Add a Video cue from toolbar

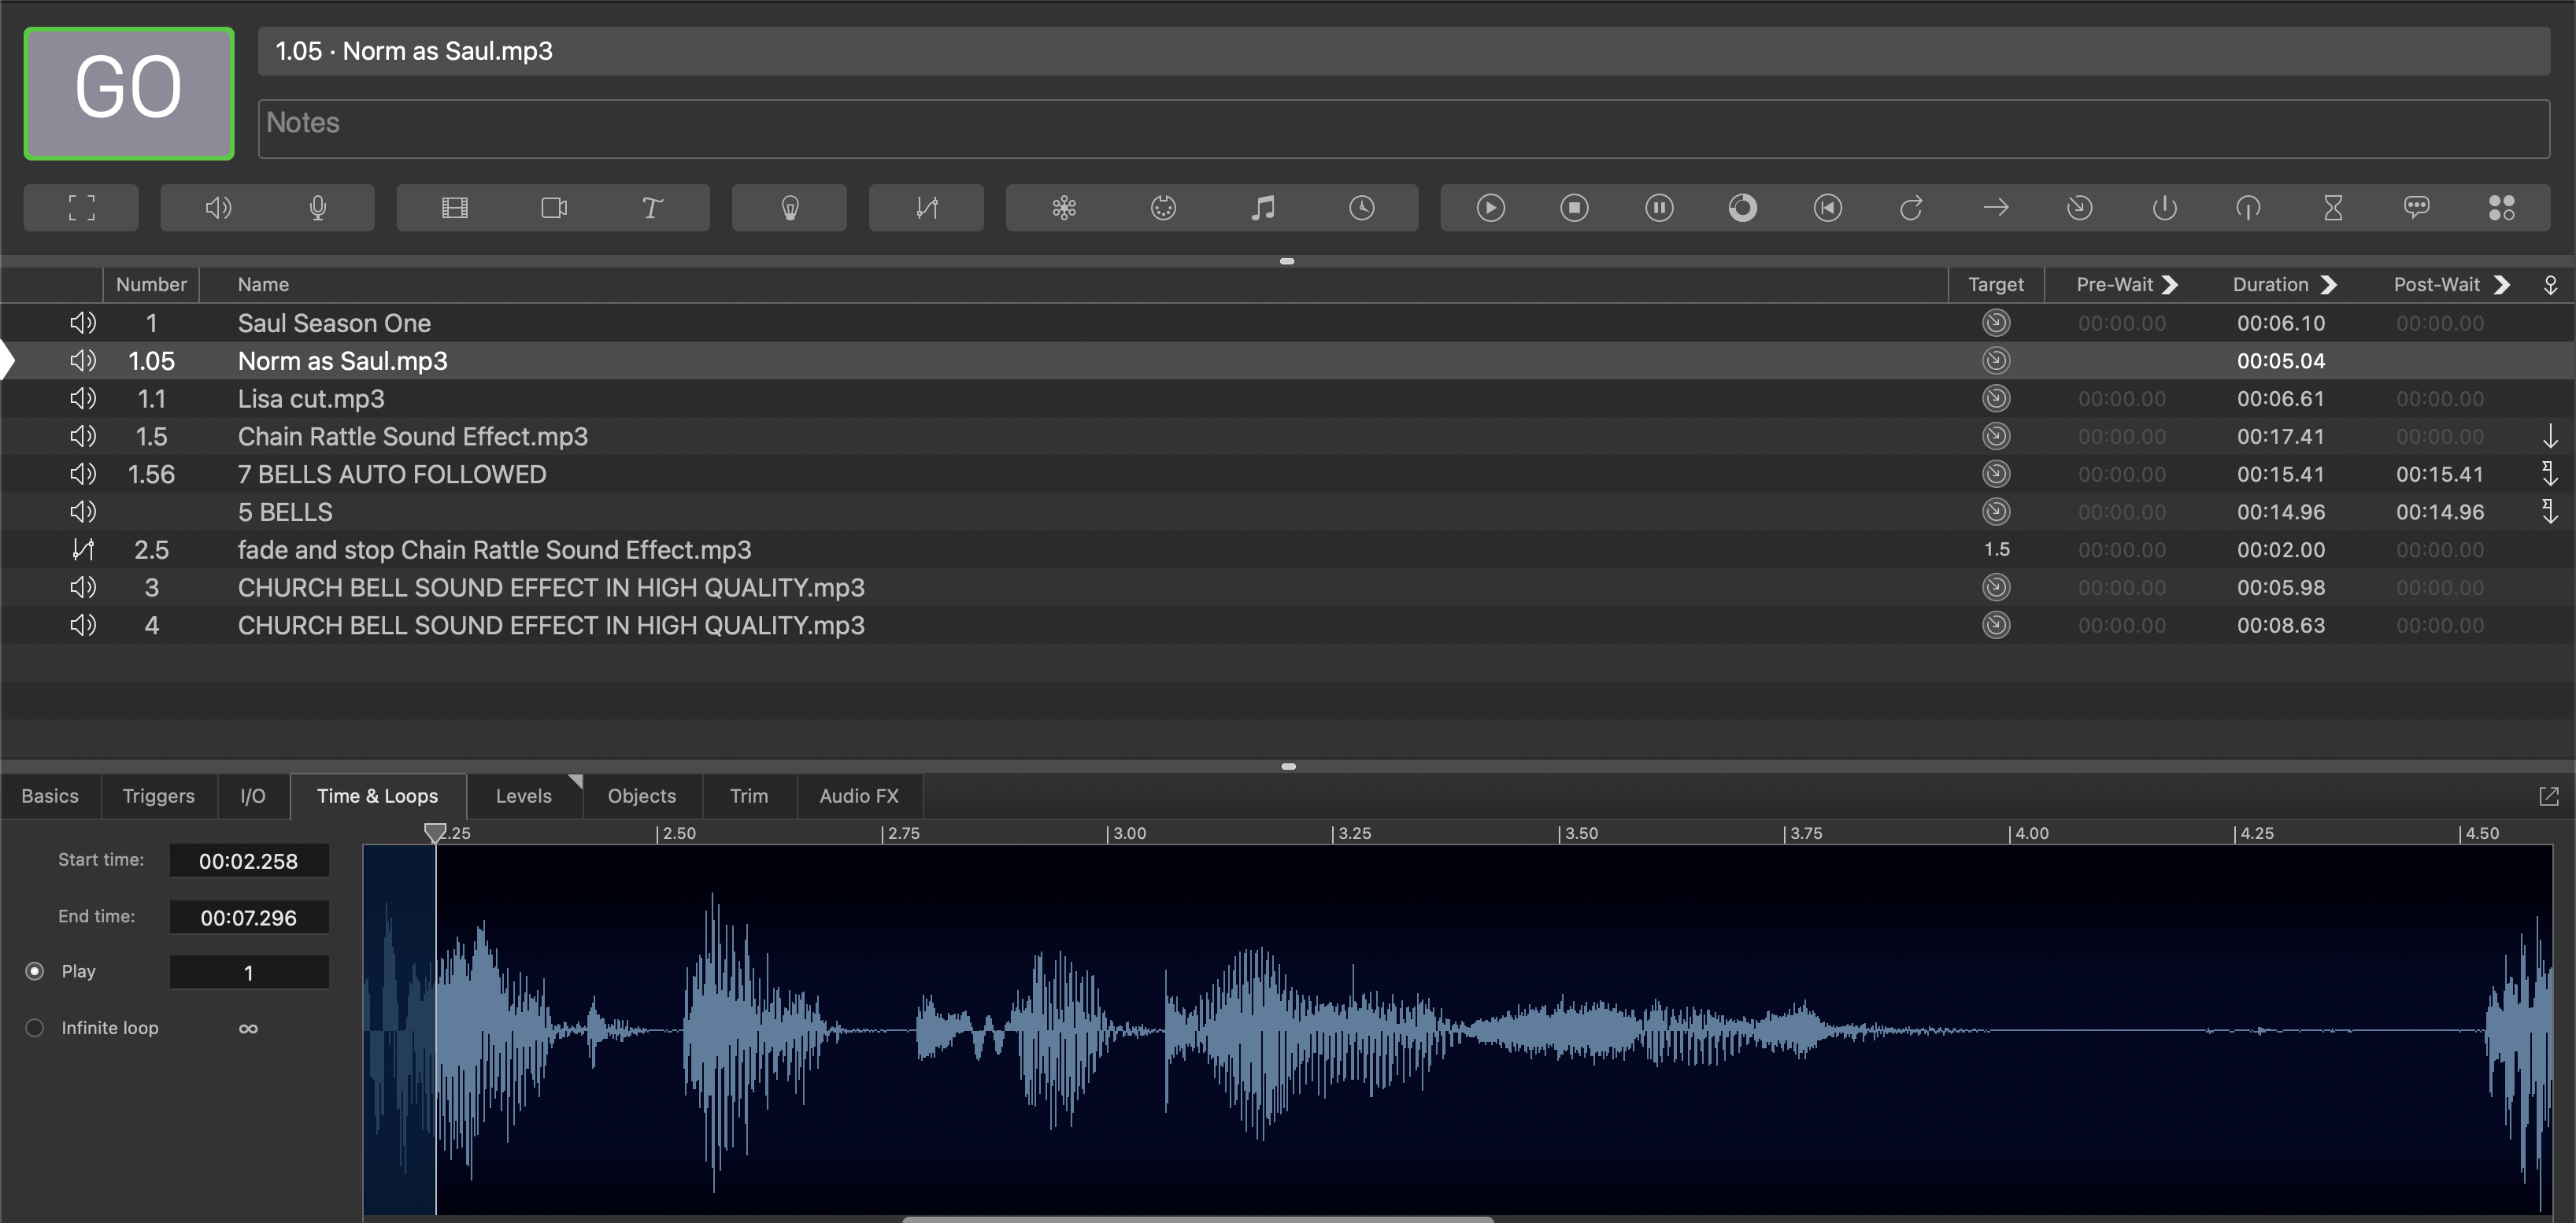tap(455, 207)
